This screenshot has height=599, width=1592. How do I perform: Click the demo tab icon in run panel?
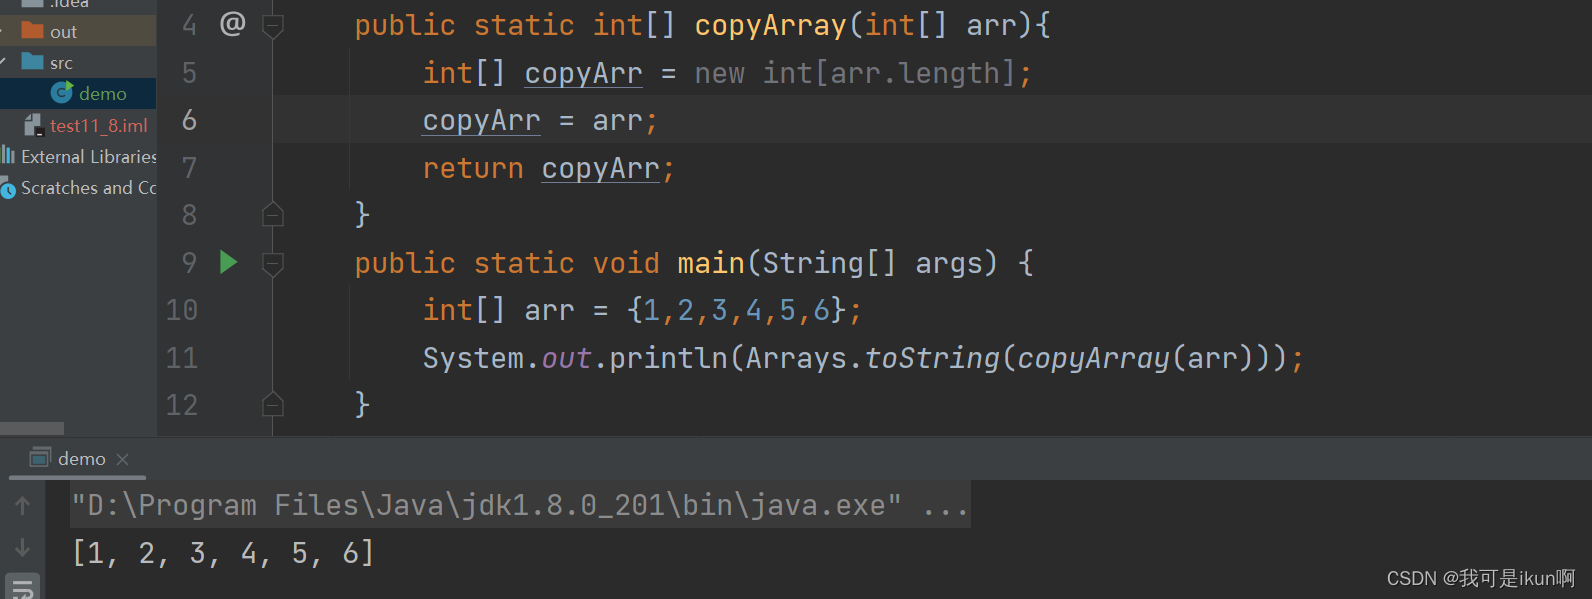pos(40,458)
